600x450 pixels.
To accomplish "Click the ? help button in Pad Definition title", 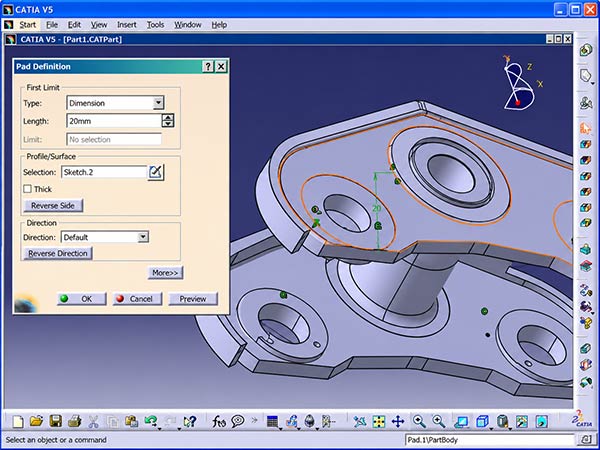I will click(x=207, y=67).
